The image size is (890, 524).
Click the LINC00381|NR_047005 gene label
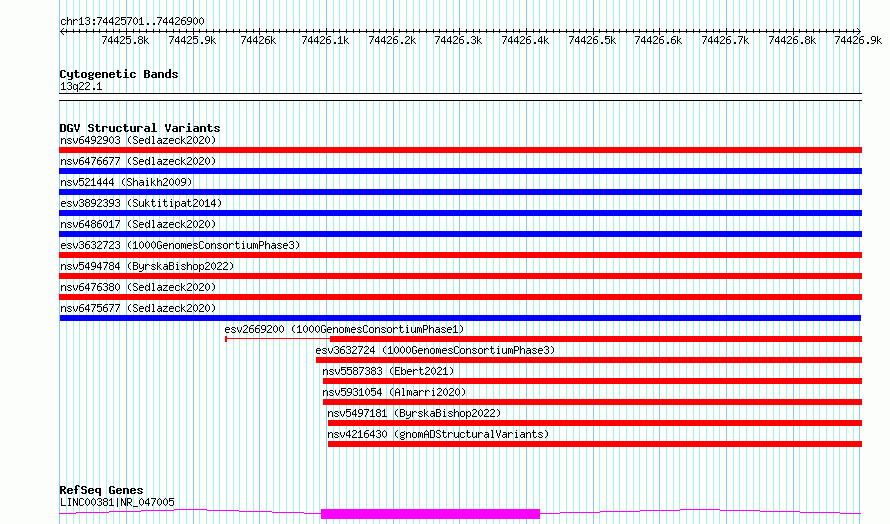117,502
